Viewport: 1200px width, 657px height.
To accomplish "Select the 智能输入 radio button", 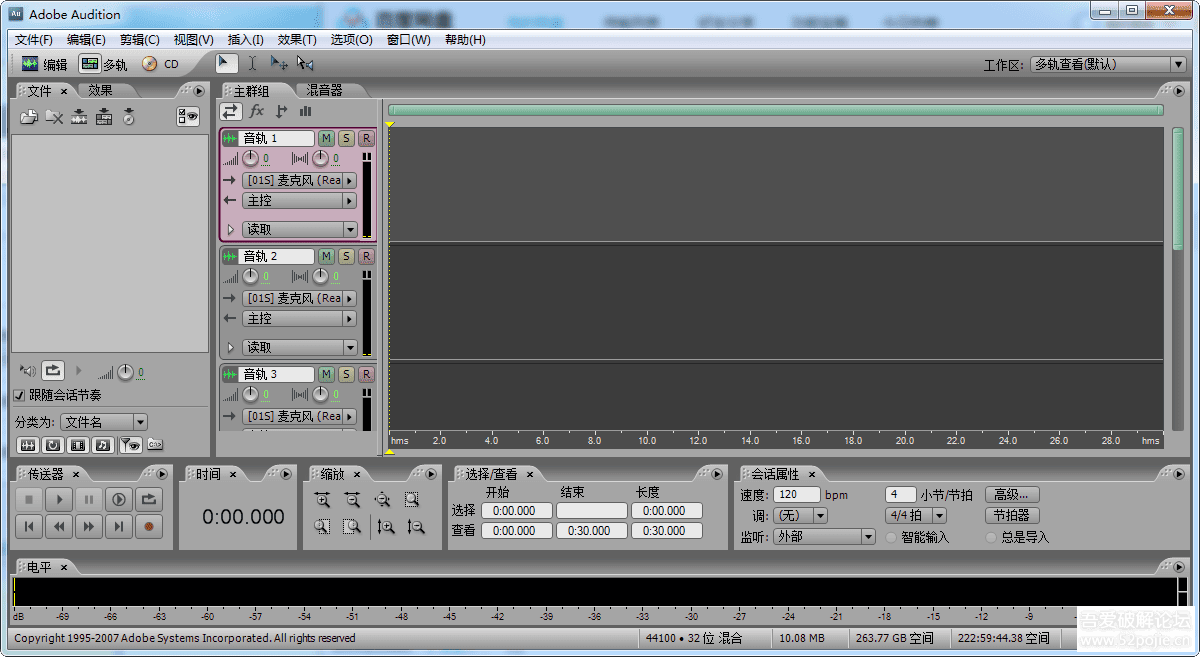I will [x=892, y=537].
